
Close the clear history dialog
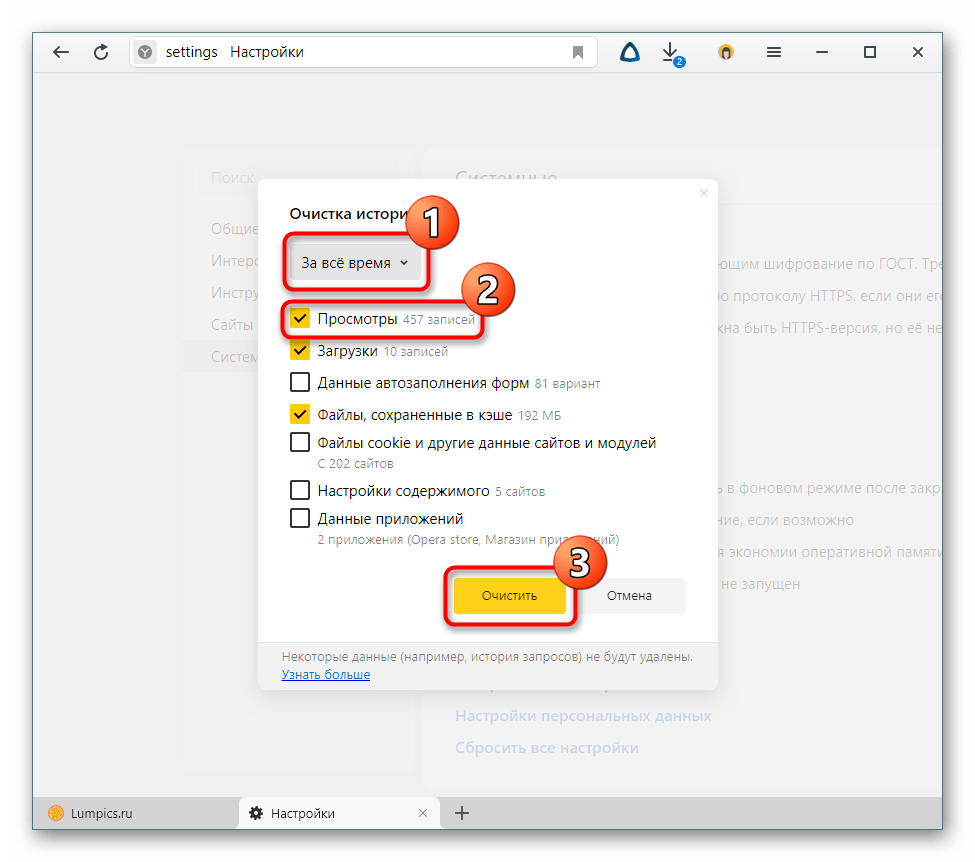click(703, 193)
